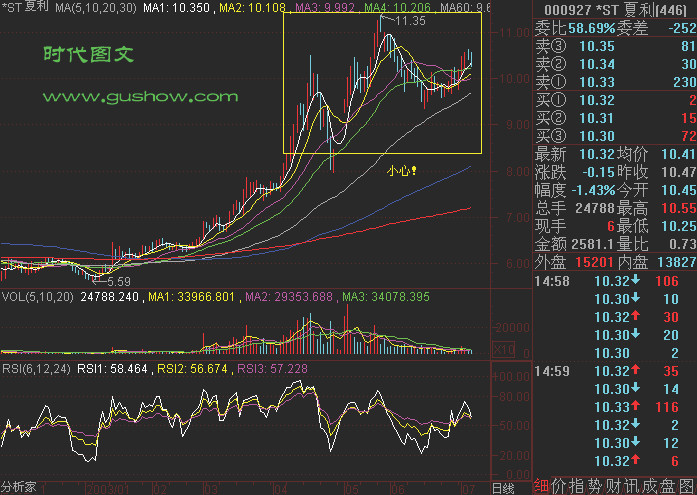The width and height of the screenshot is (697, 495).
Task: Click the 量比 0.73 value
Action: click(682, 244)
